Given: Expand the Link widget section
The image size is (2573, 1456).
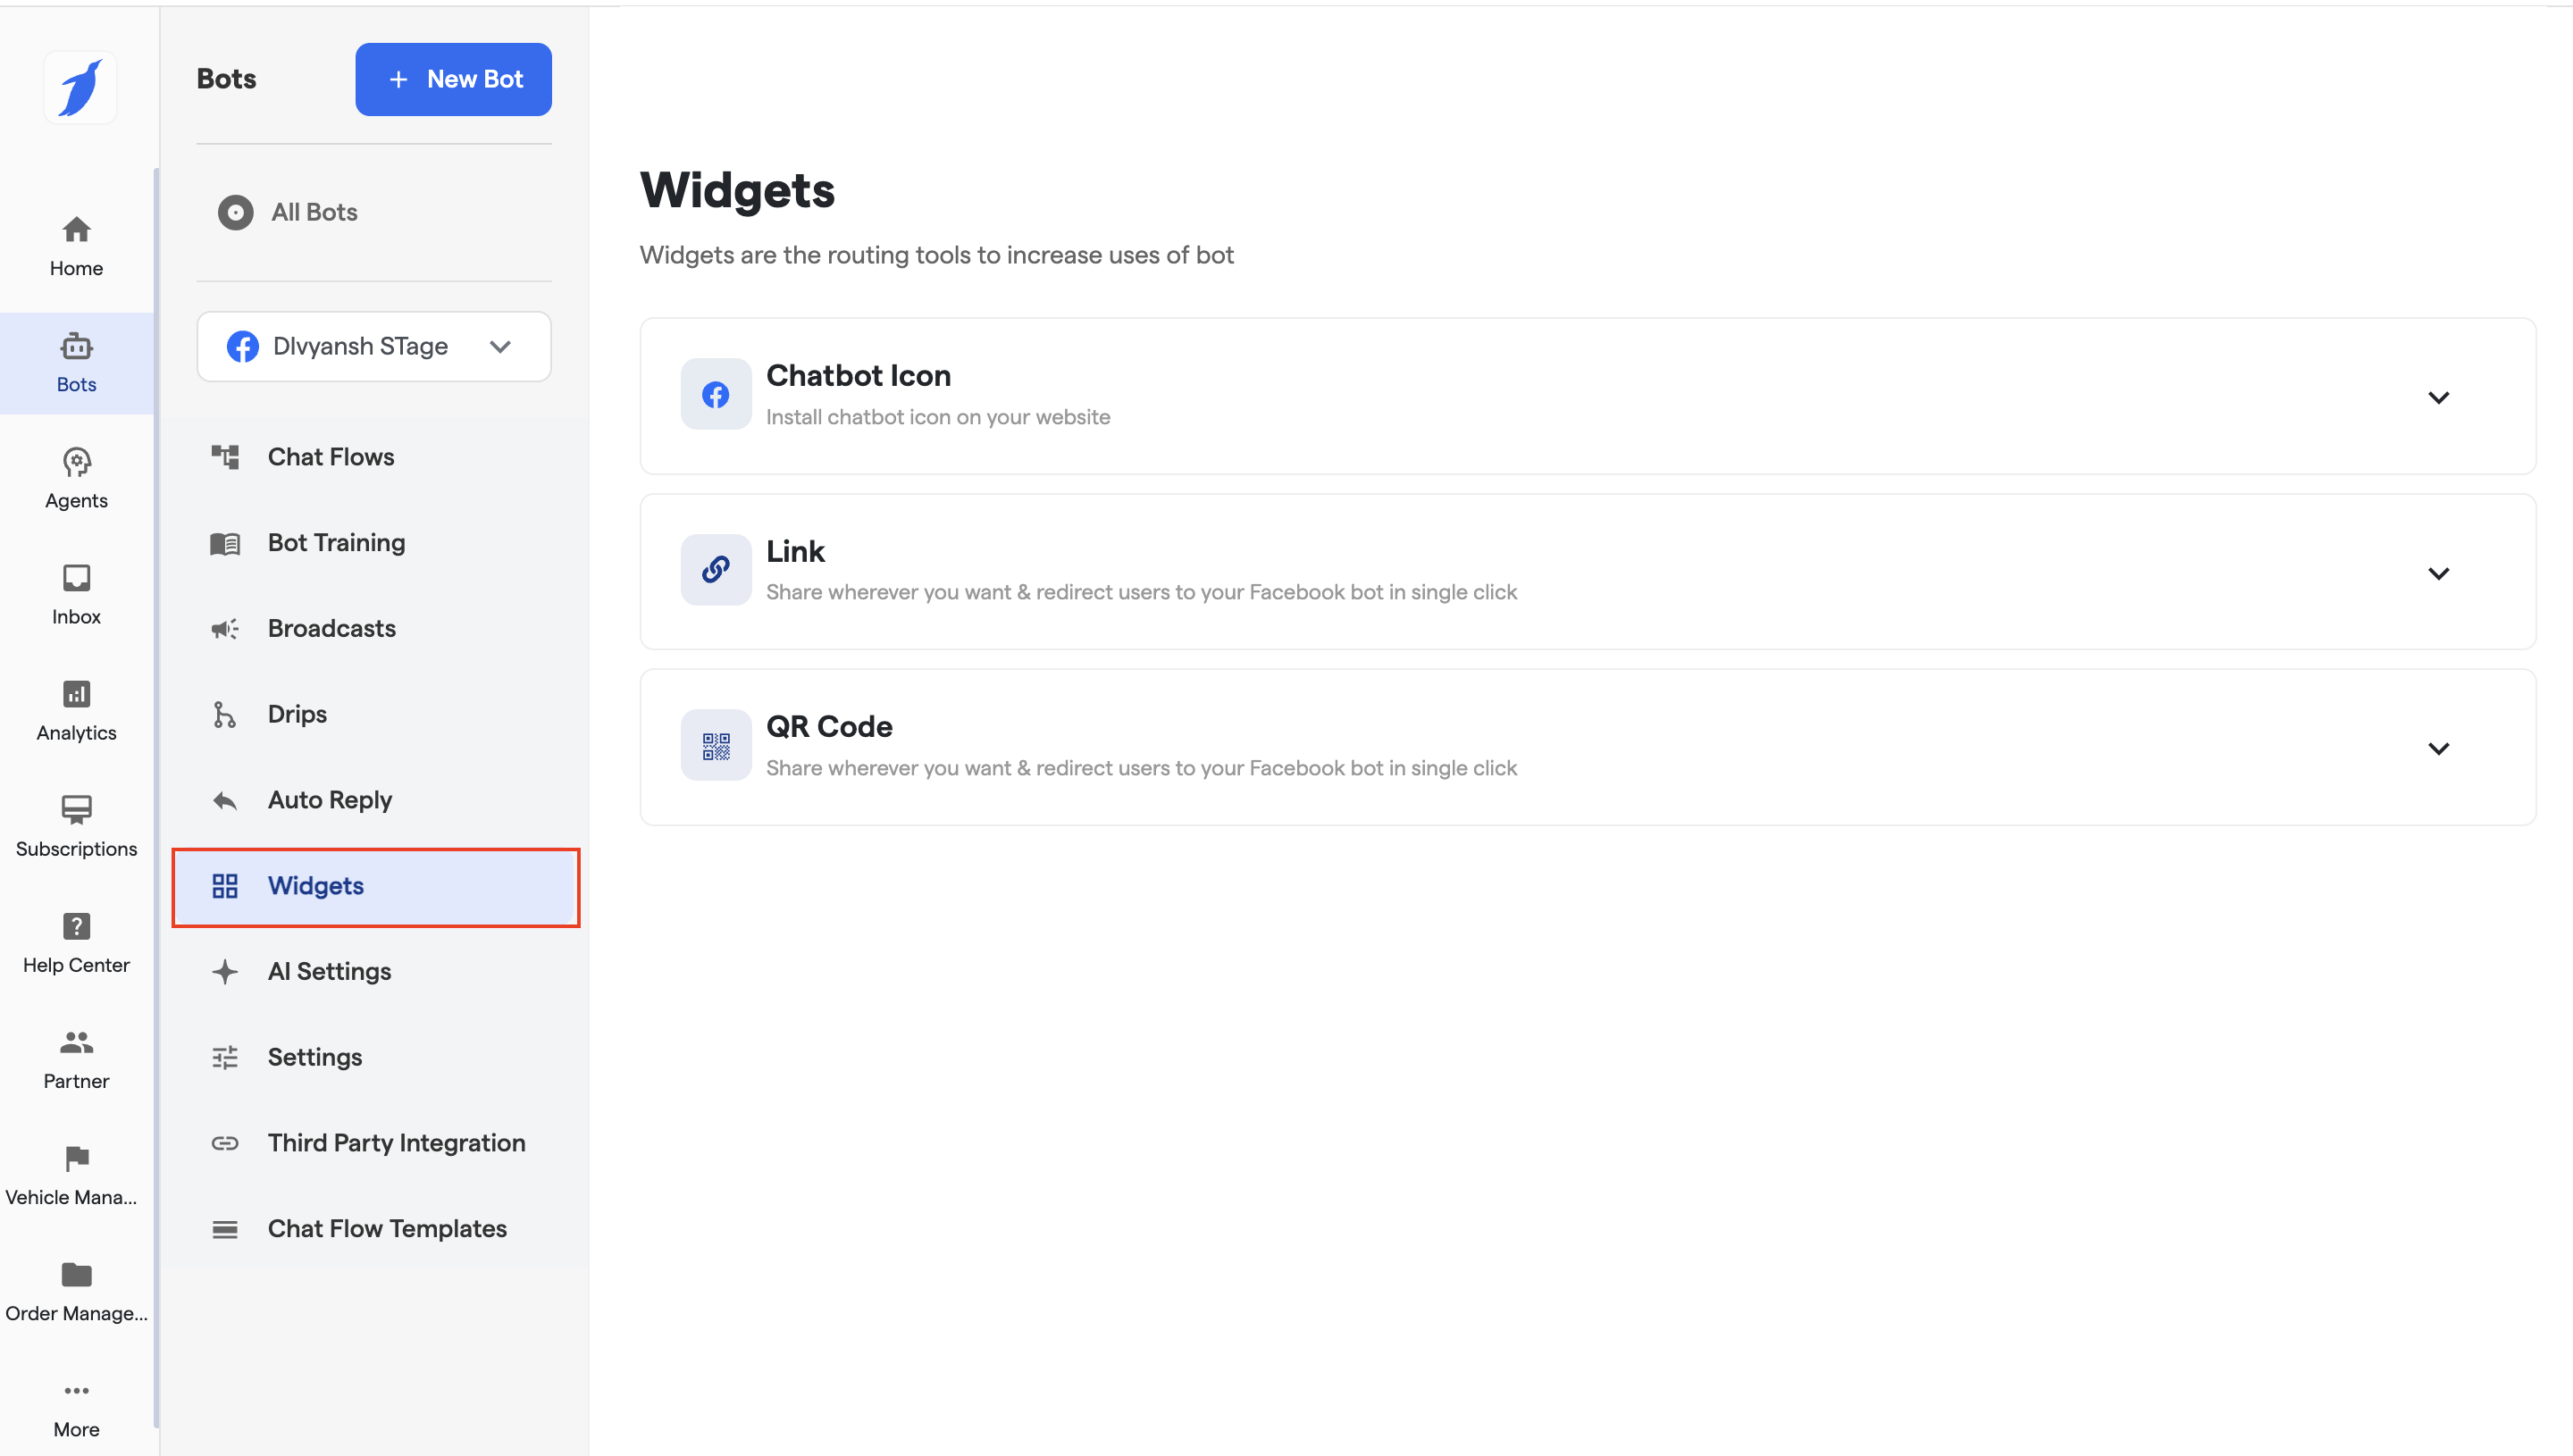Looking at the screenshot, I should pos(2438,573).
